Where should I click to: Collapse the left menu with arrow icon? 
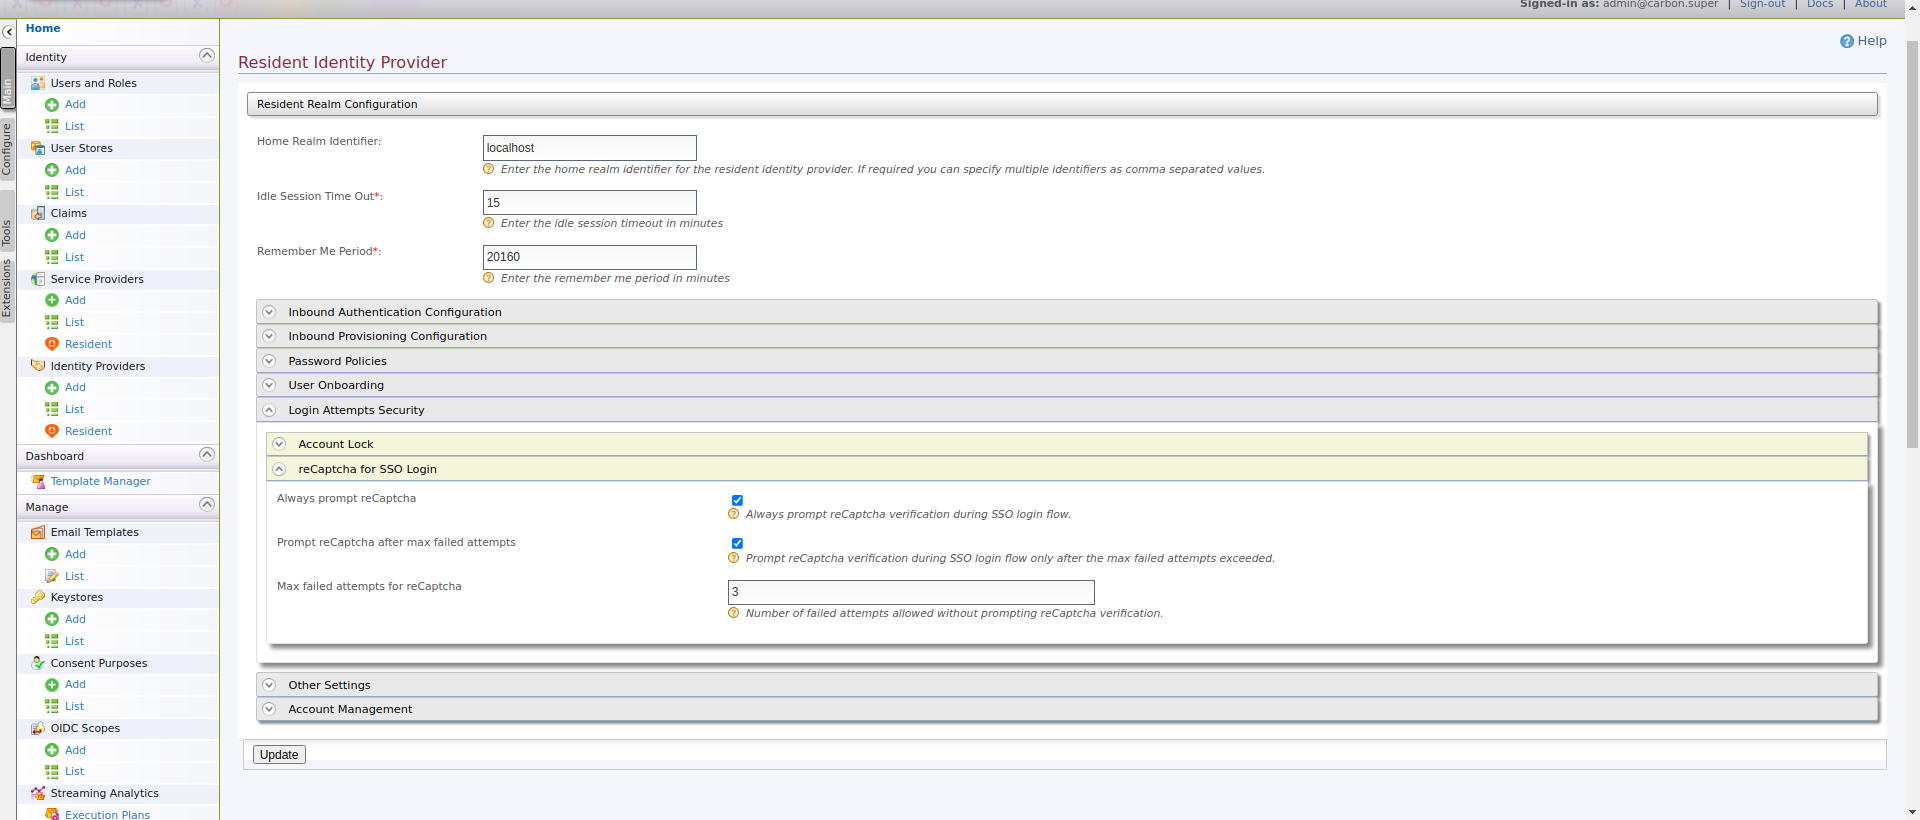[x=8, y=32]
